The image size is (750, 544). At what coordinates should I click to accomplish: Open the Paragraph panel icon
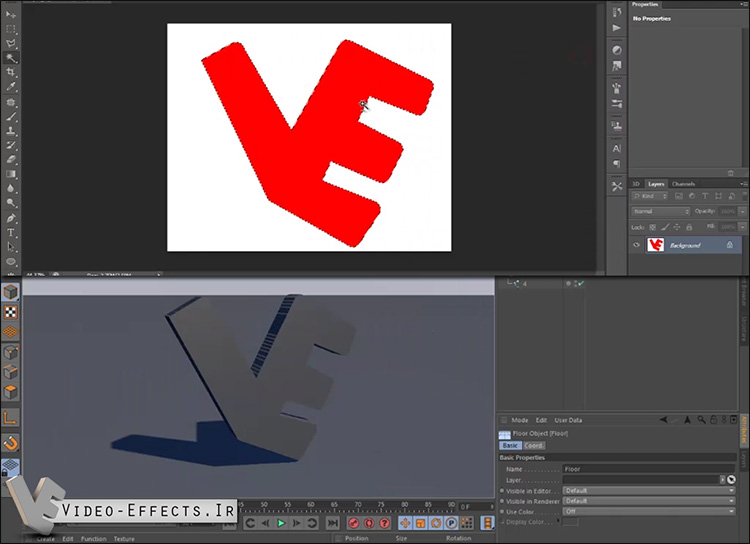617,164
